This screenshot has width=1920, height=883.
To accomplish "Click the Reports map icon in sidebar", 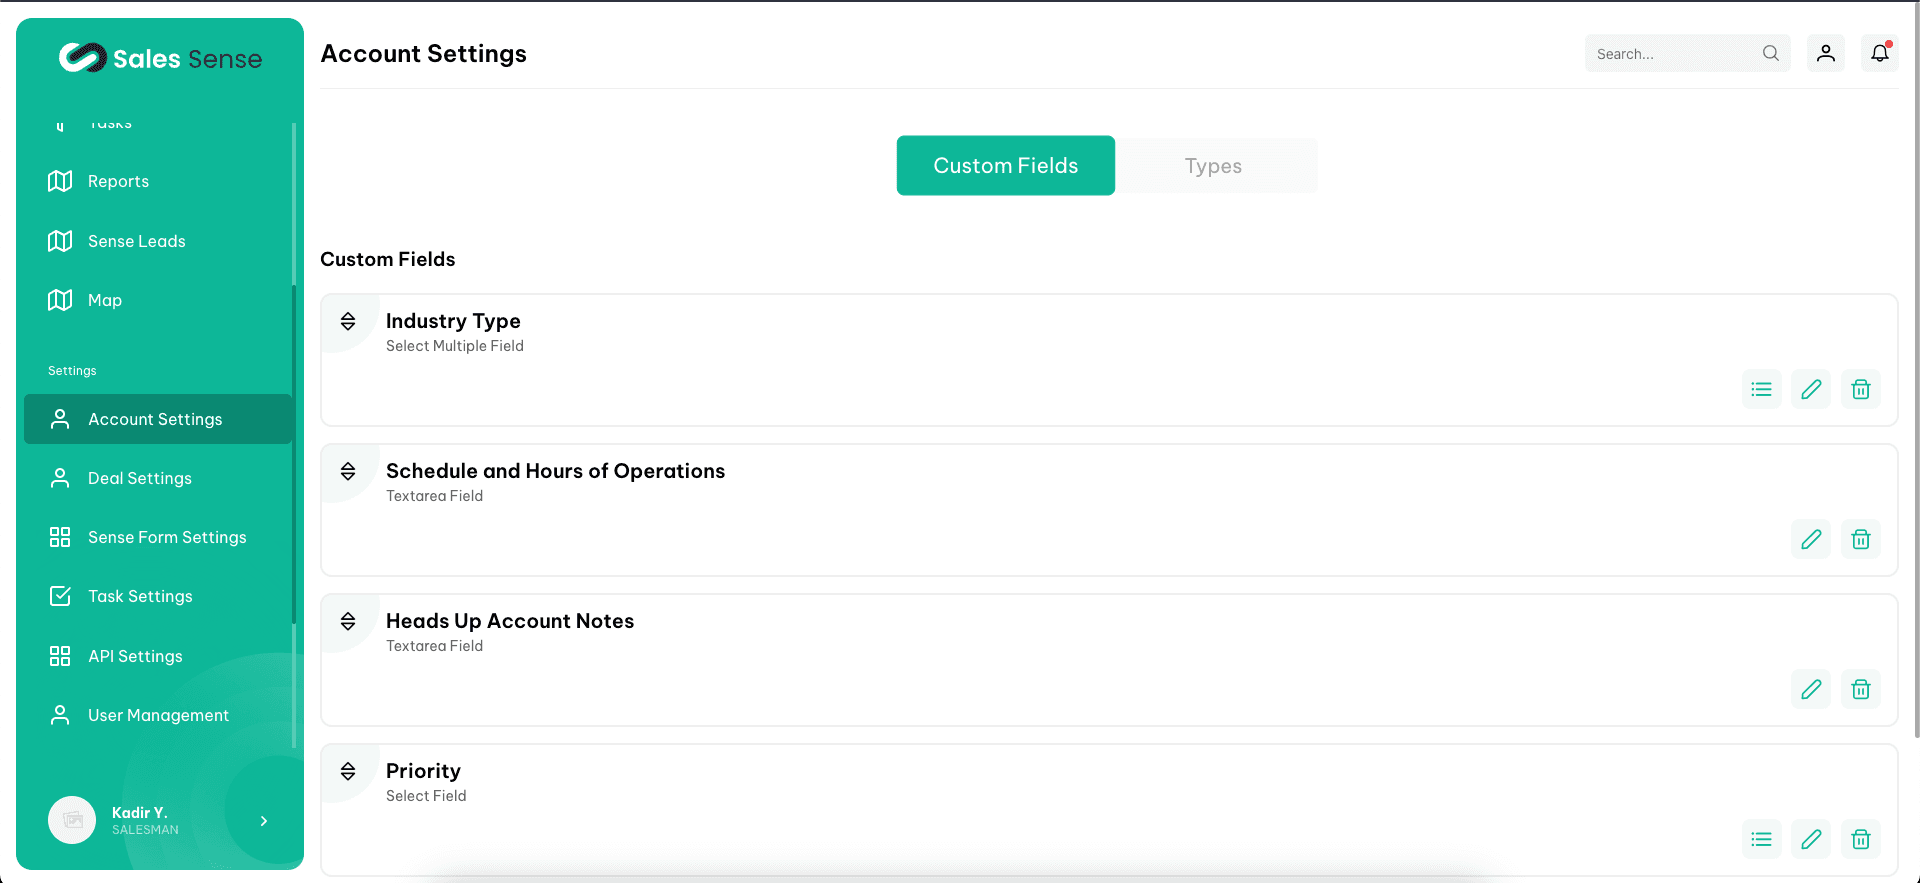I will click(x=60, y=181).
